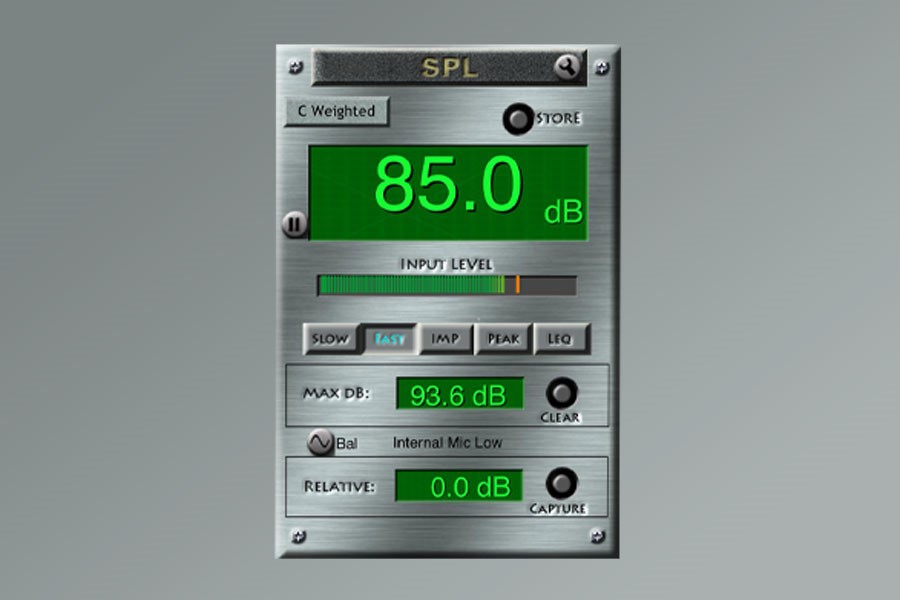Clear the Max dB value

pos(561,393)
